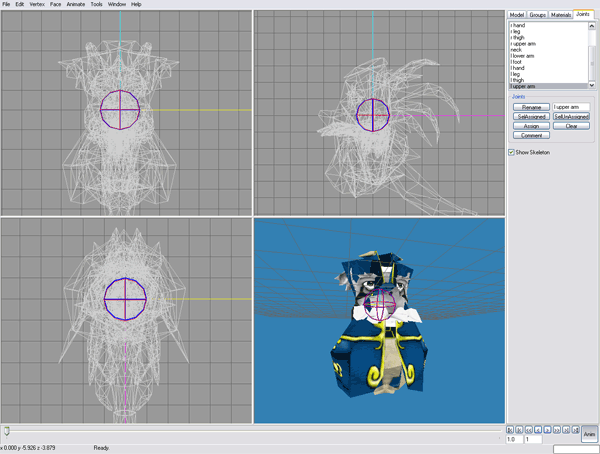Open the Help menu
Screen dimensions: 600x454
click(x=136, y=4)
